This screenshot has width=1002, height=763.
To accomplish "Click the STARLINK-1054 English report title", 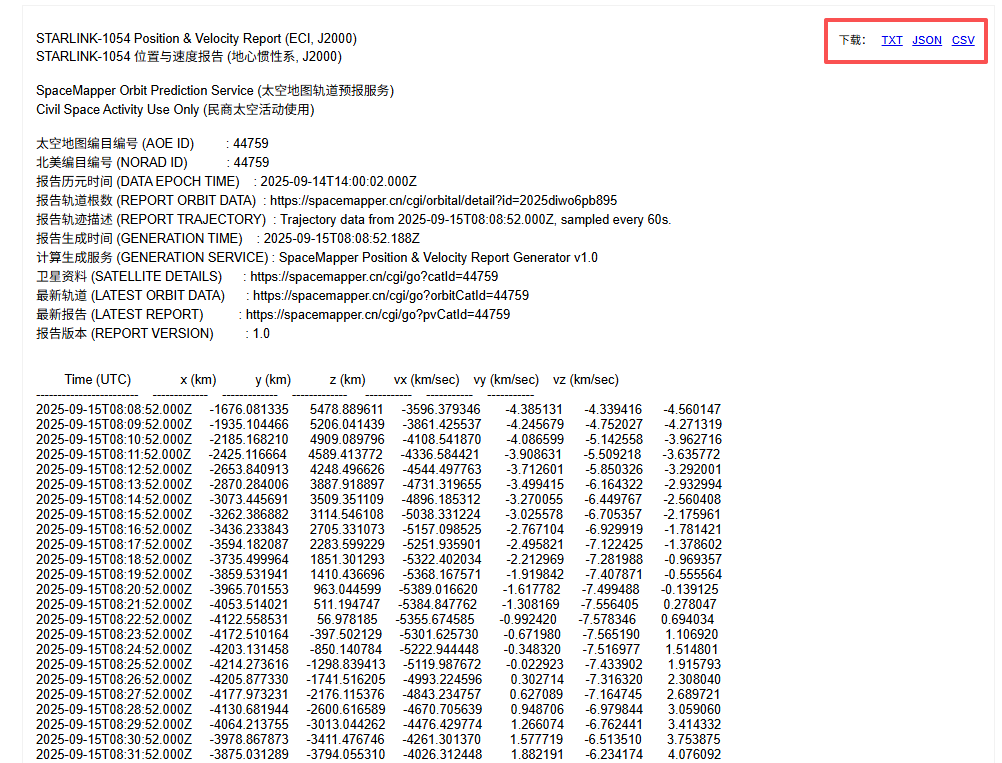I will click(x=196, y=38).
